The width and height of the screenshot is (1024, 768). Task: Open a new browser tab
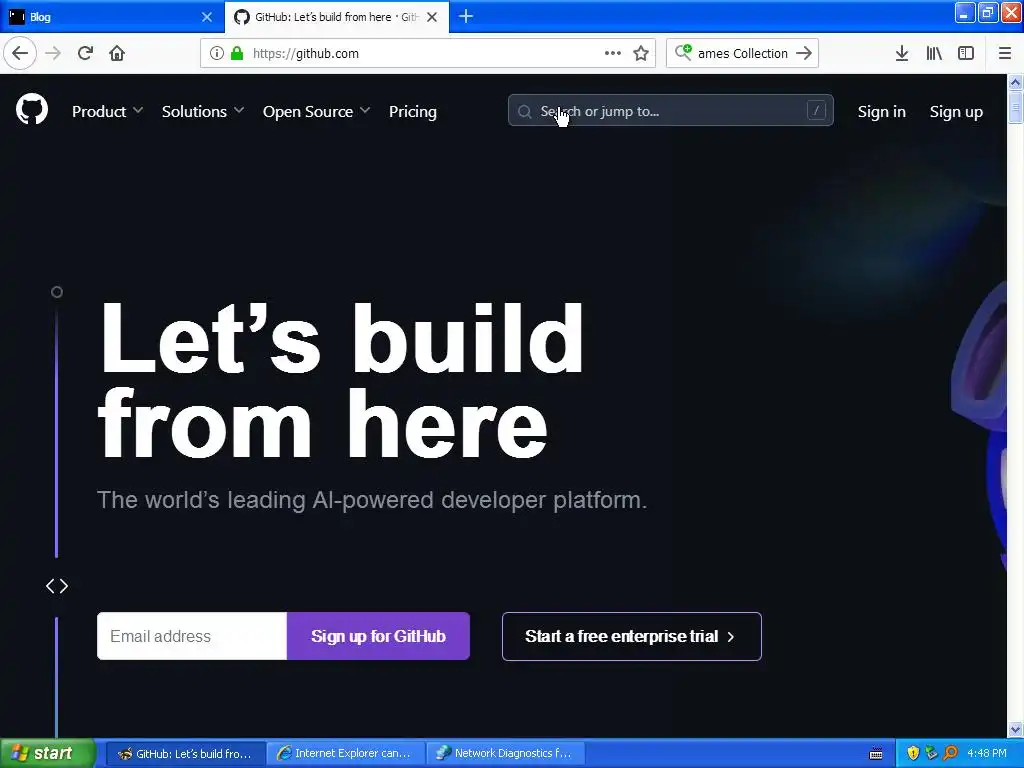click(466, 16)
